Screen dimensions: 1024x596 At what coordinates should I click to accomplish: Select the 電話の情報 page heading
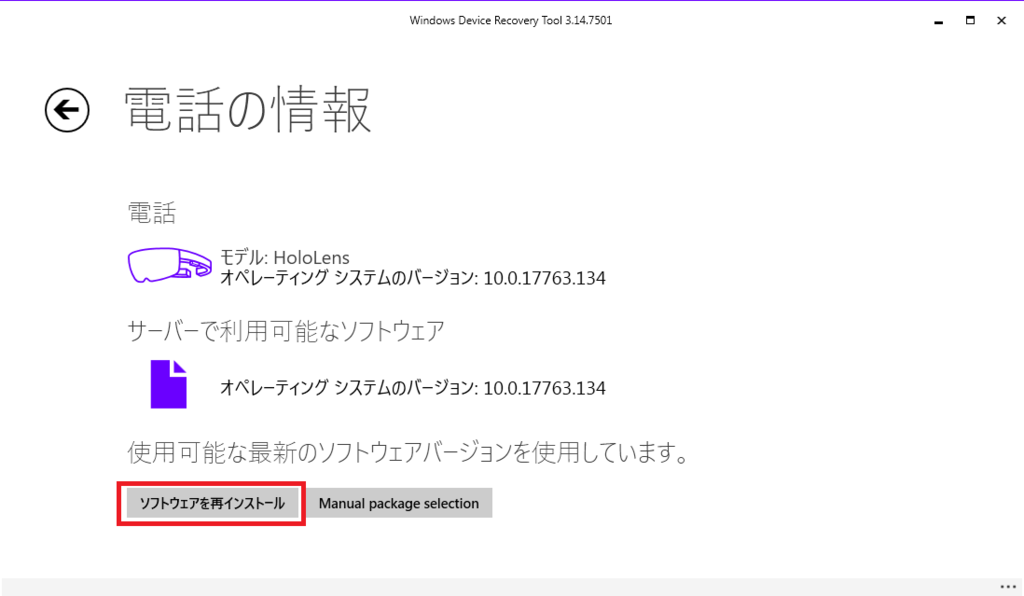pos(248,110)
